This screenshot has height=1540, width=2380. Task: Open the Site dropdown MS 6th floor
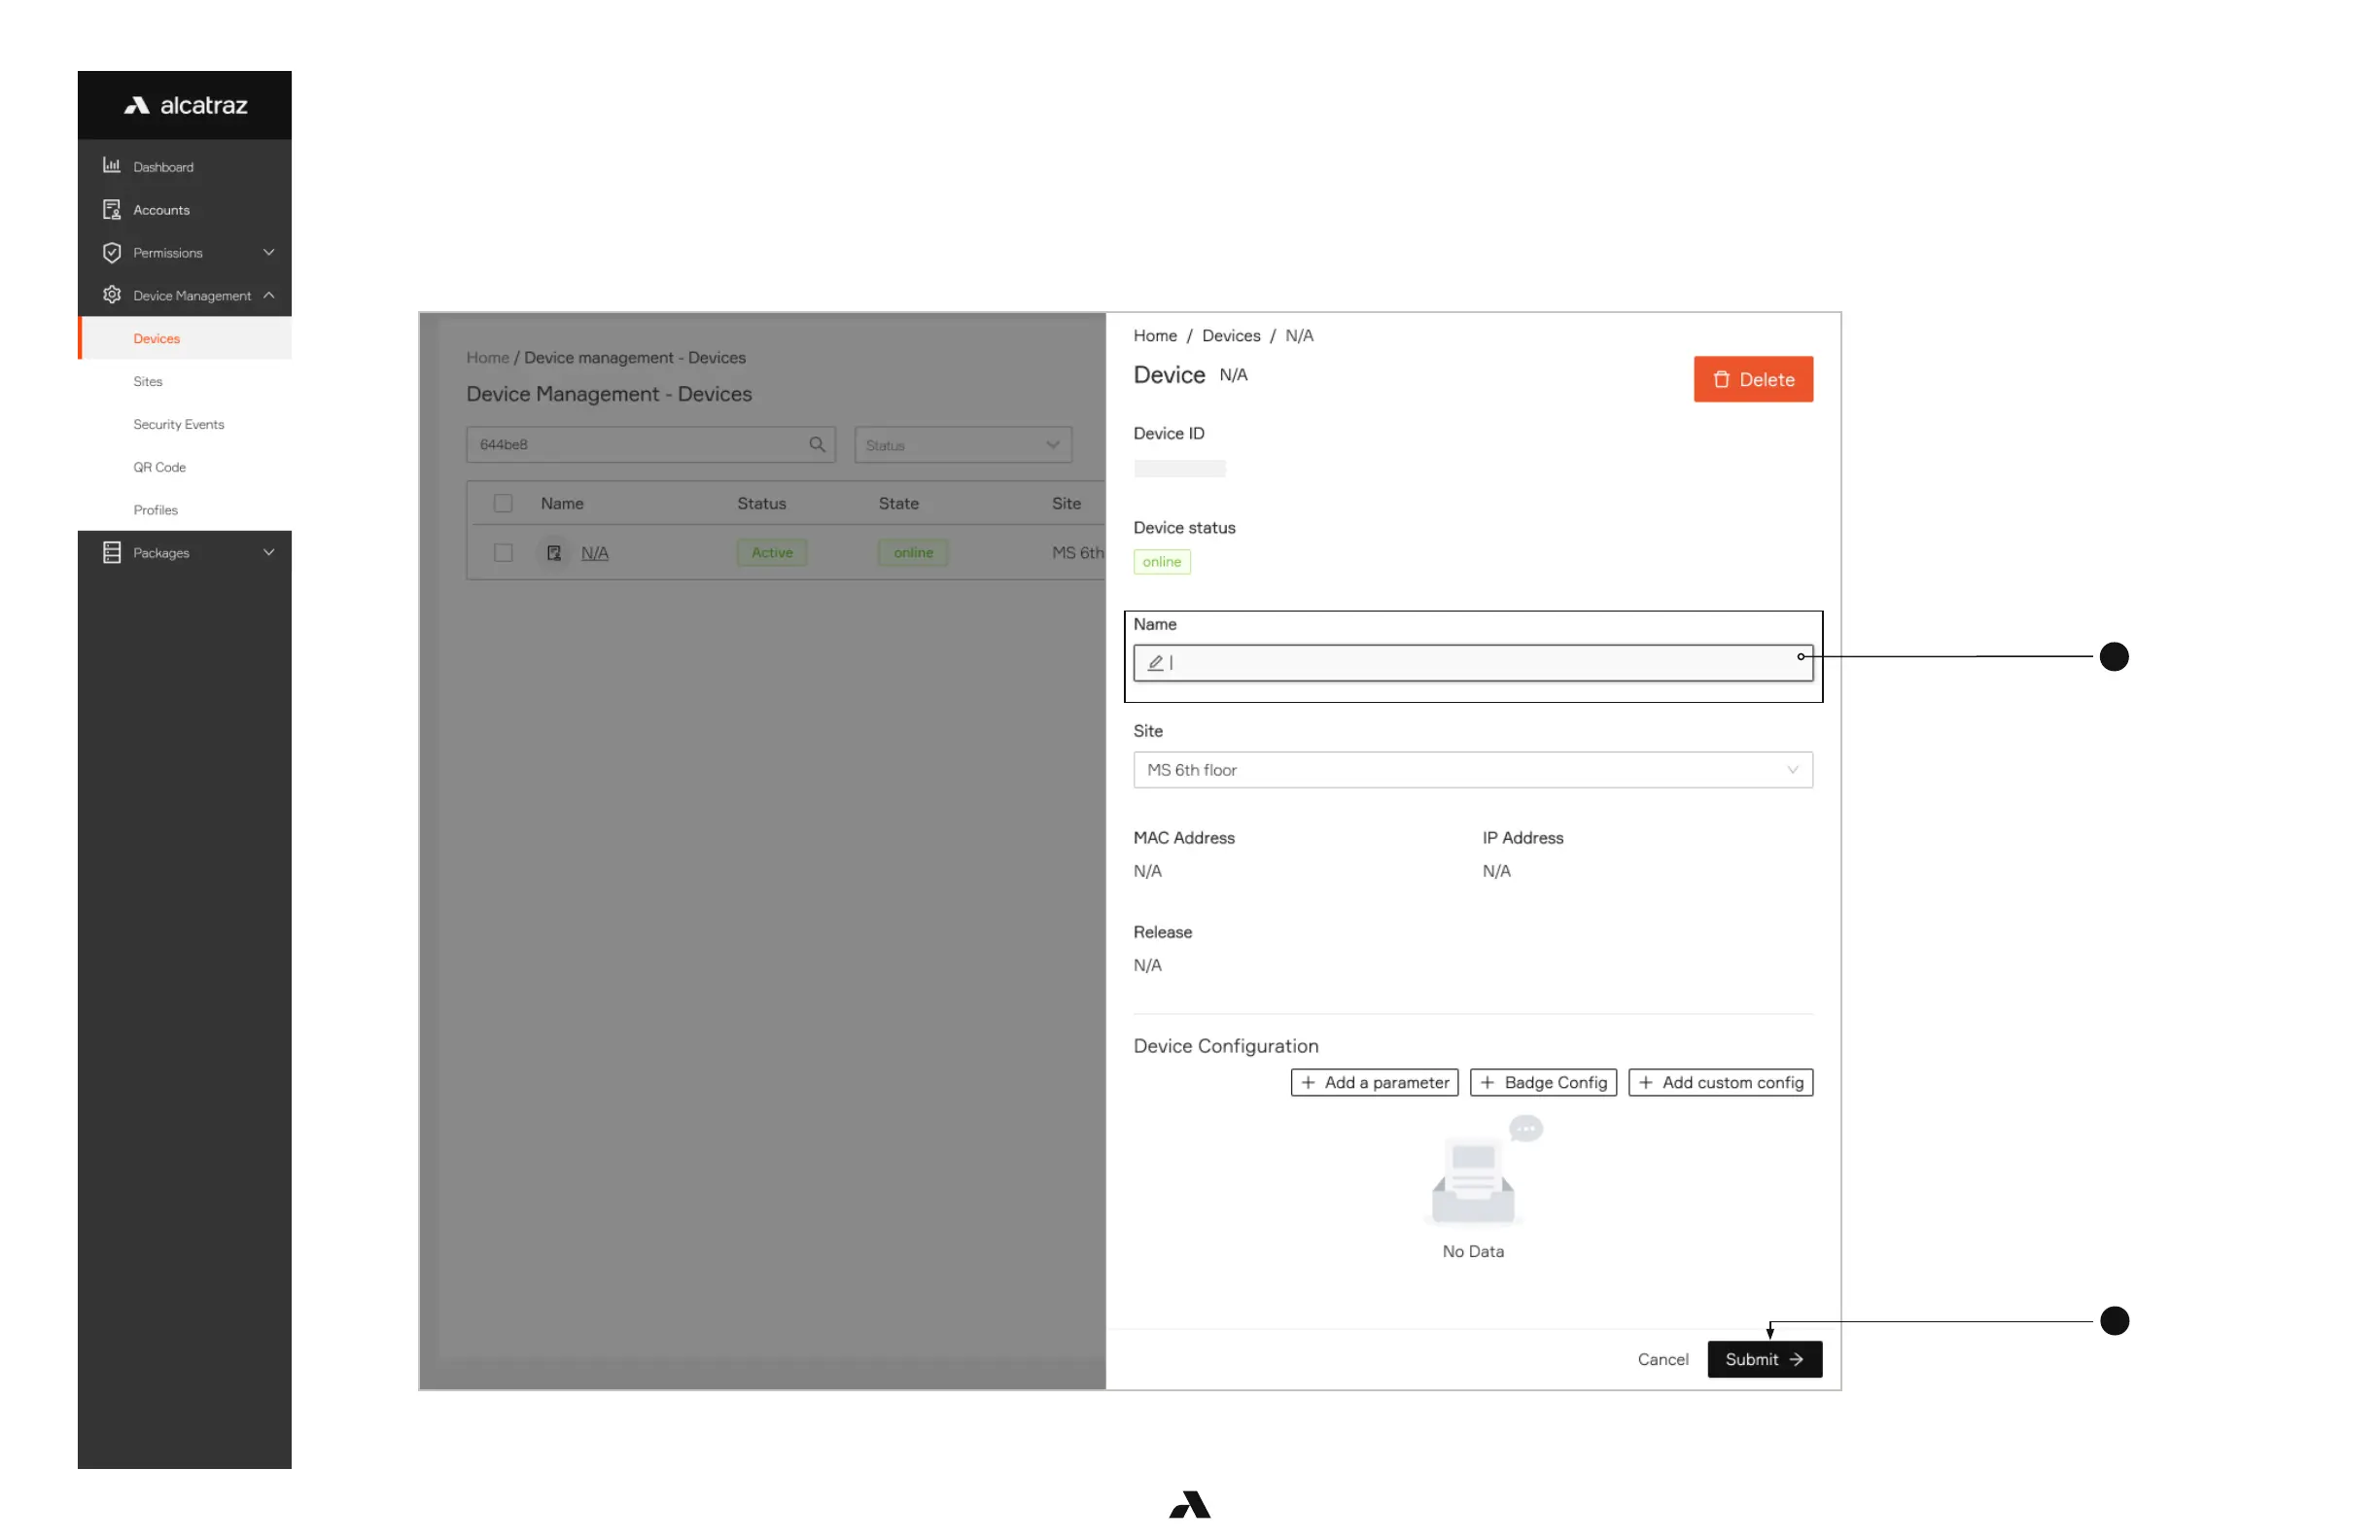click(x=1472, y=769)
